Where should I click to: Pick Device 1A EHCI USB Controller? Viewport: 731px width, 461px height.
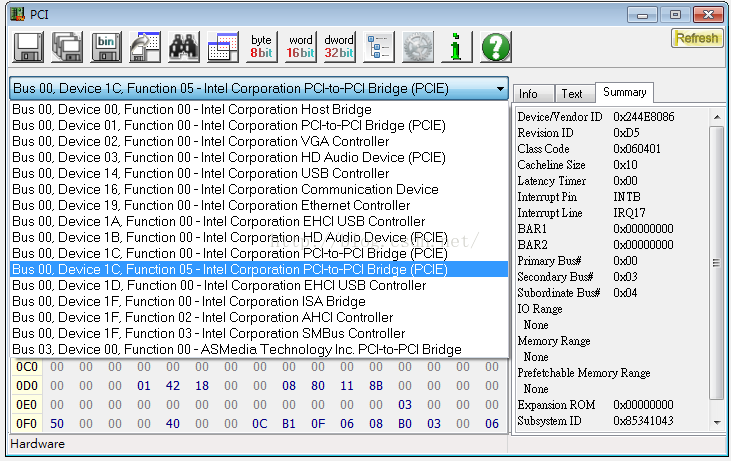point(259,221)
